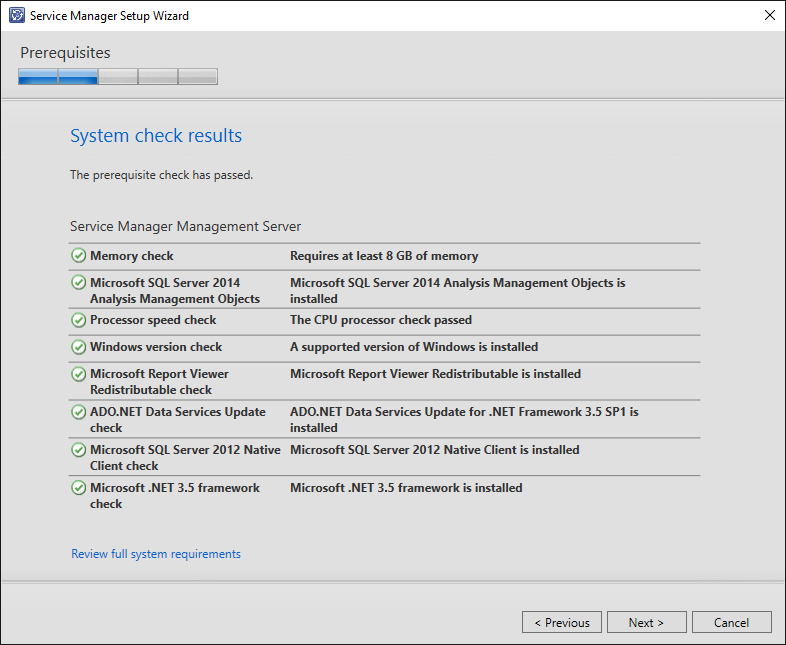Viewport: 786px width, 645px height.
Task: Click 'Service Manager Management Server' section title
Action: 185,227
